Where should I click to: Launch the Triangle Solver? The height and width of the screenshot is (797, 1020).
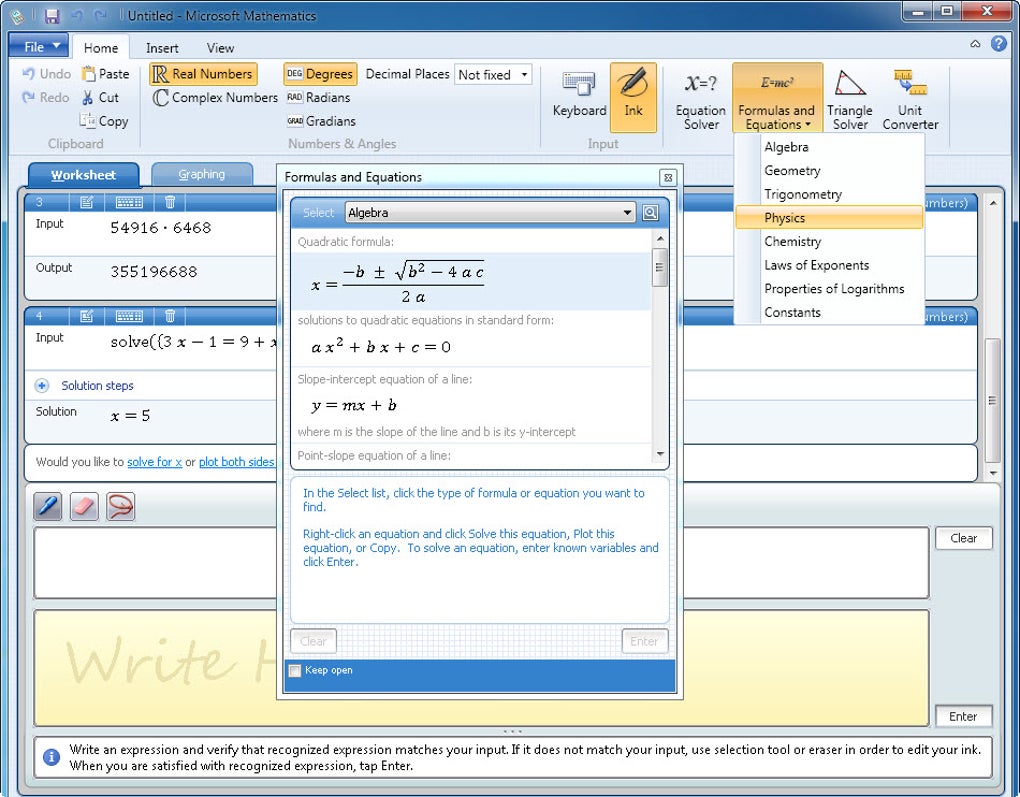(x=850, y=99)
